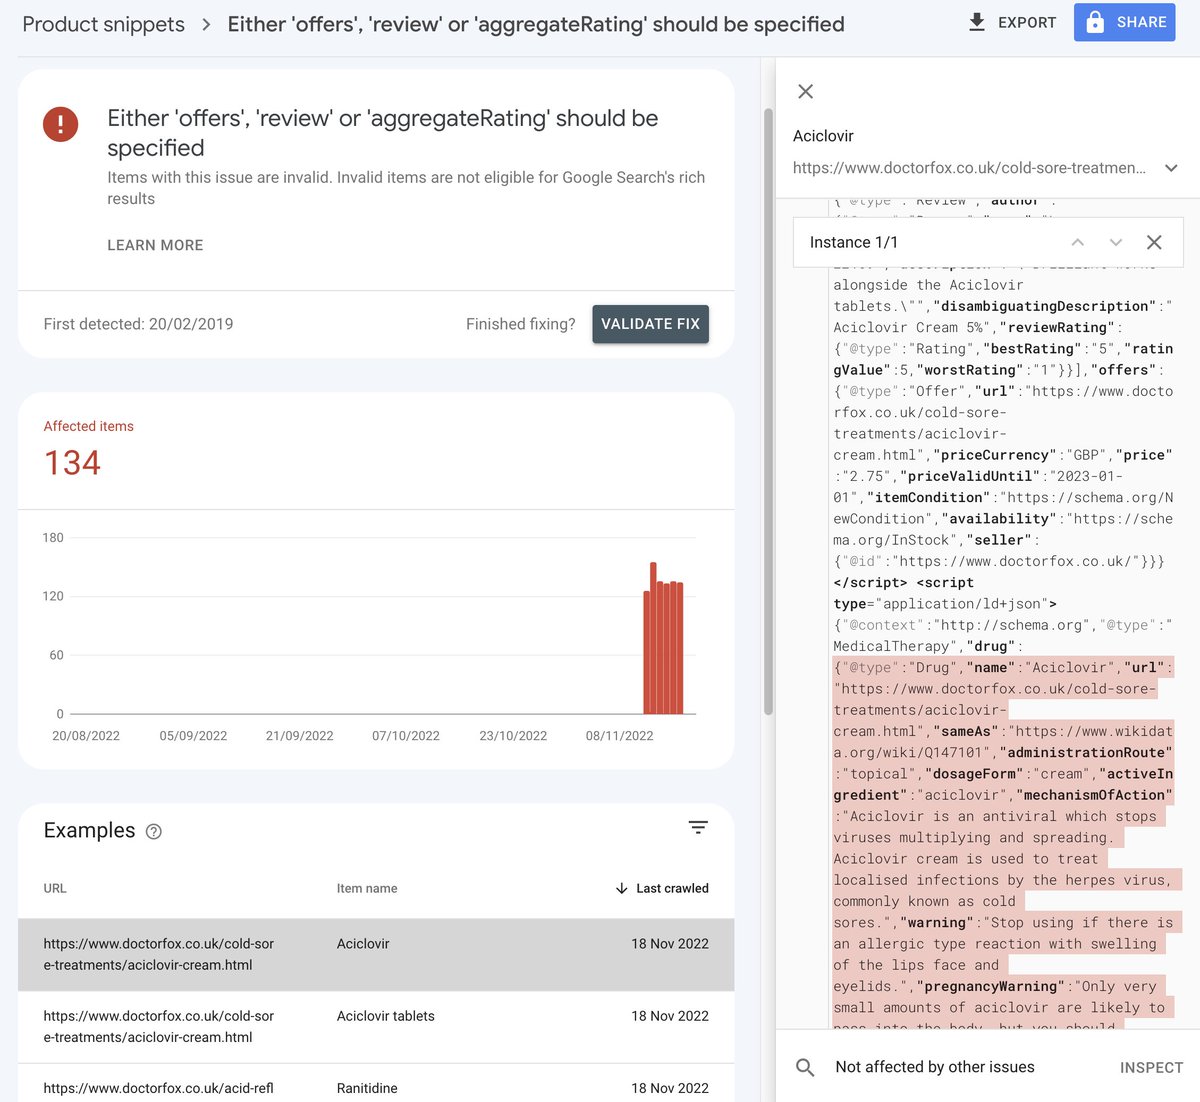This screenshot has height=1102, width=1200.
Task: Click the Item name column header
Action: [x=367, y=888]
